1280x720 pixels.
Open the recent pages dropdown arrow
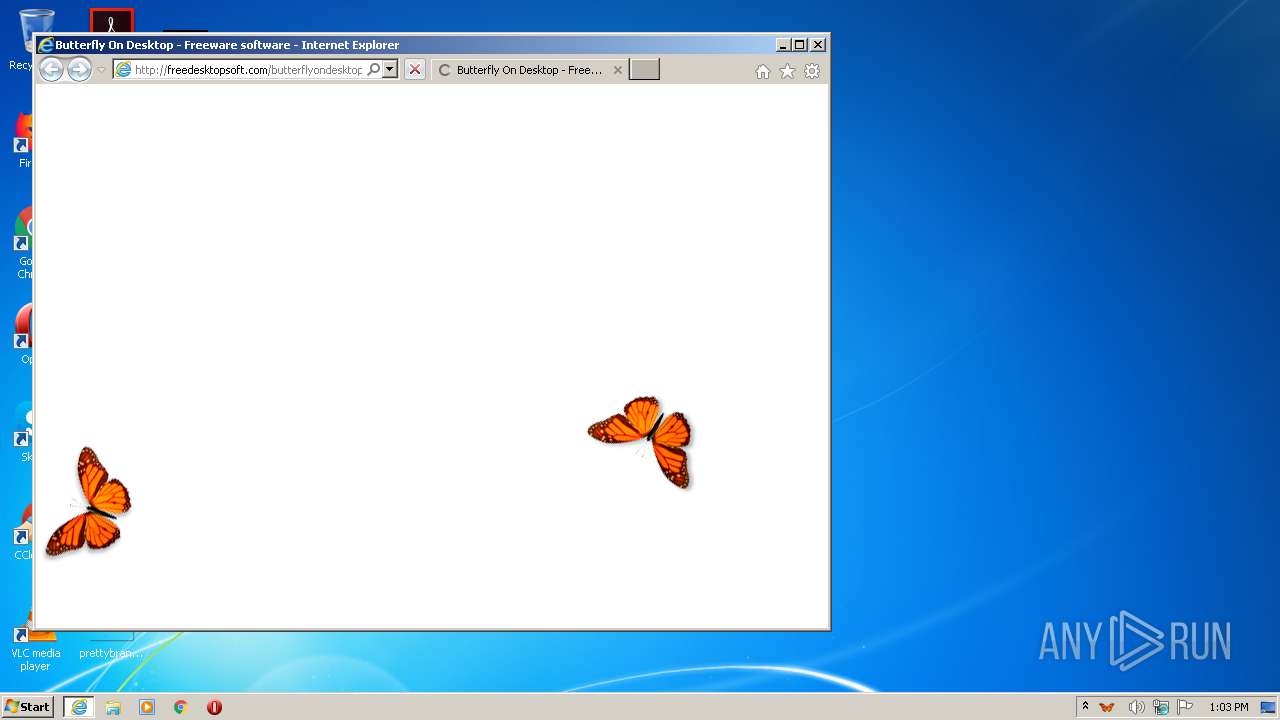[x=101, y=70]
